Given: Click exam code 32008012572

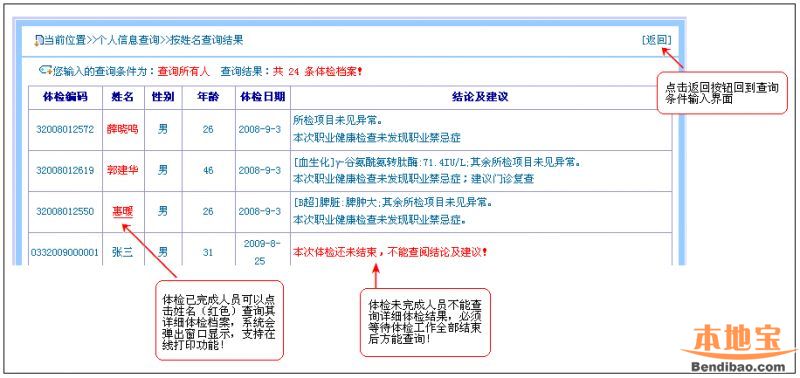Looking at the screenshot, I should [x=65, y=130].
